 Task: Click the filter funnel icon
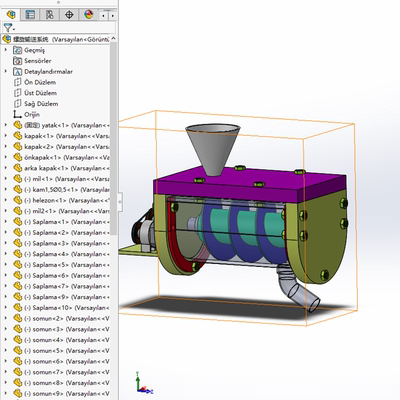[8, 28]
